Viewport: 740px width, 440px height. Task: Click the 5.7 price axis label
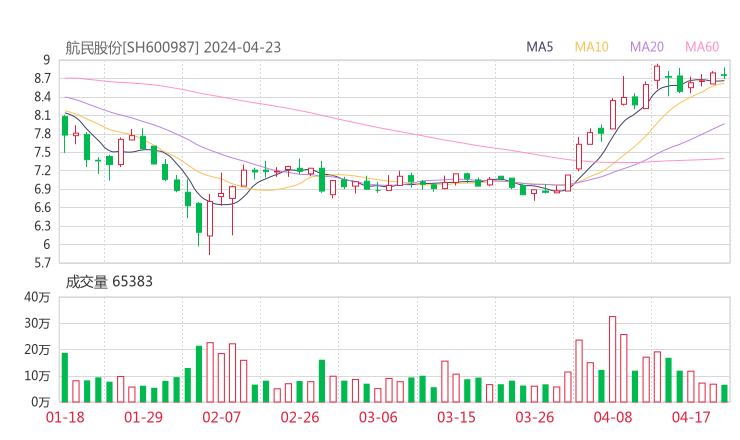pos(42,263)
